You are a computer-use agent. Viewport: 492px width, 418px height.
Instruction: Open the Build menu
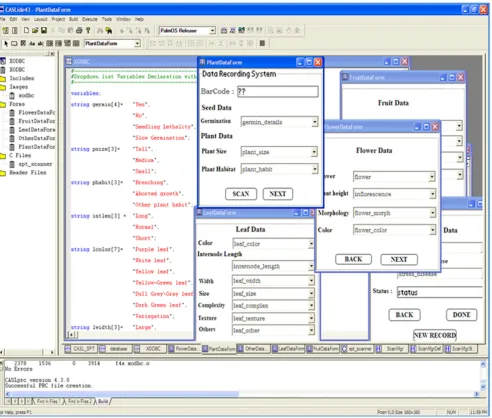point(73,19)
